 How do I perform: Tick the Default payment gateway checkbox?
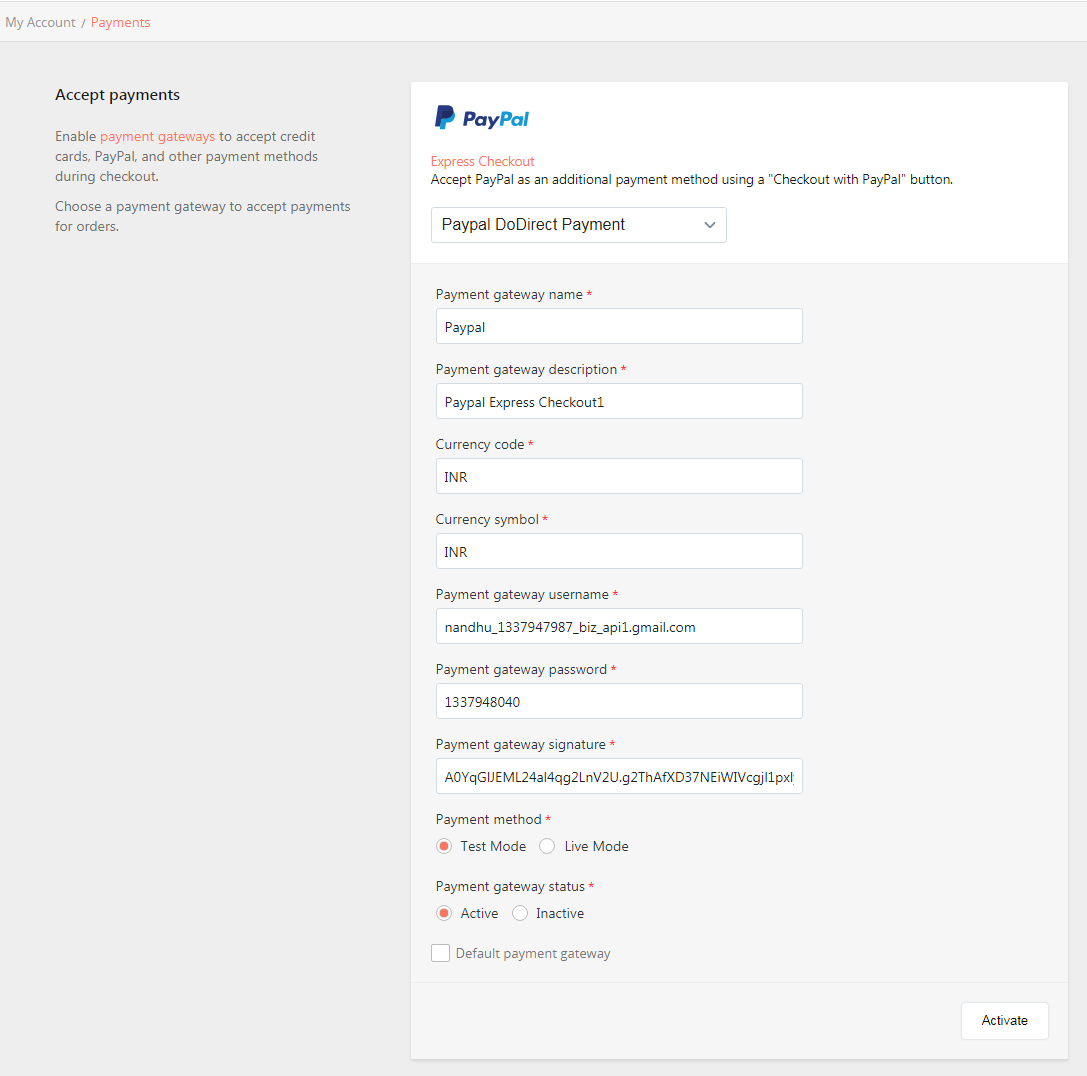[x=440, y=953]
